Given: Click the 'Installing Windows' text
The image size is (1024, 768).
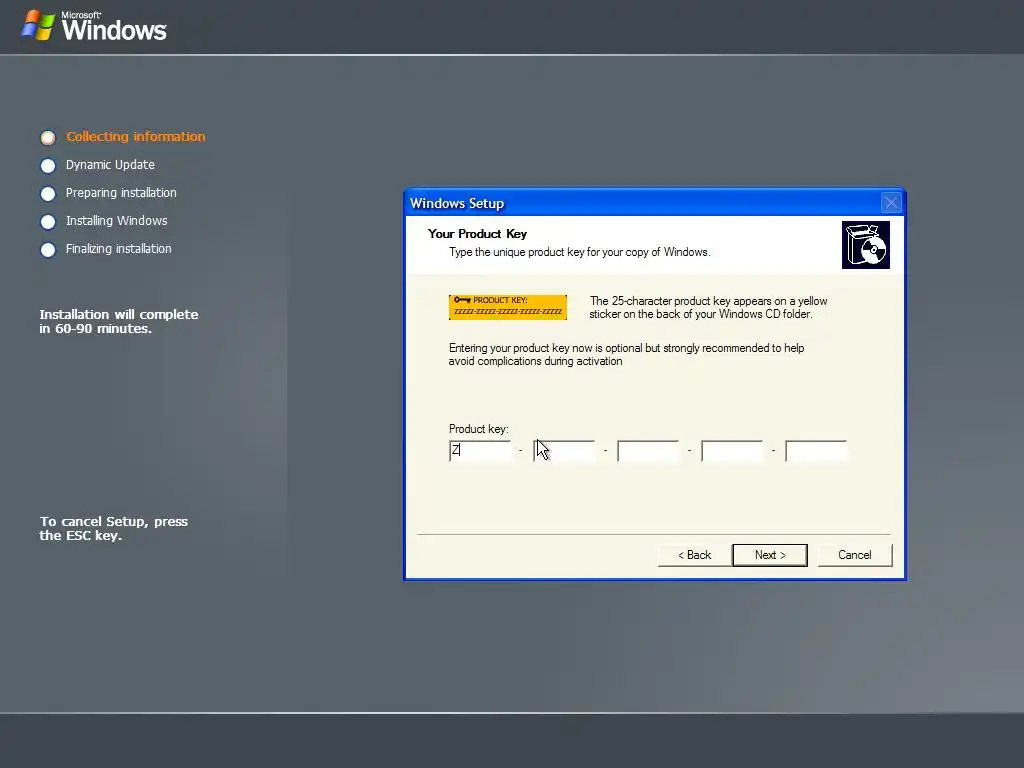Looking at the screenshot, I should [116, 221].
